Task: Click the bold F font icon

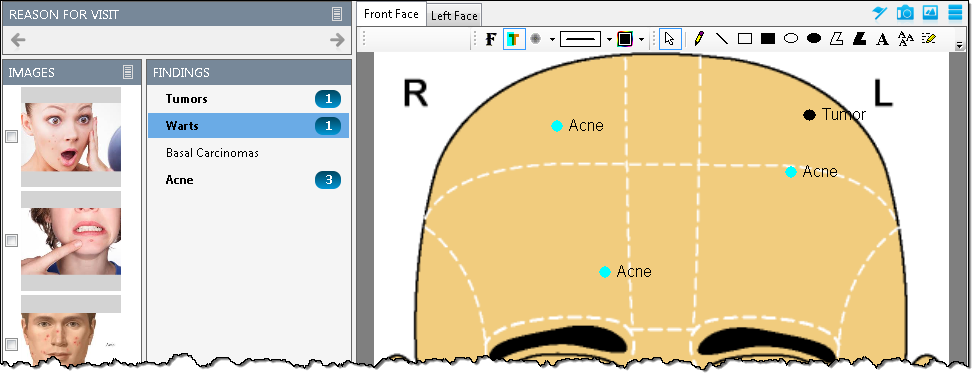Action: pos(490,39)
